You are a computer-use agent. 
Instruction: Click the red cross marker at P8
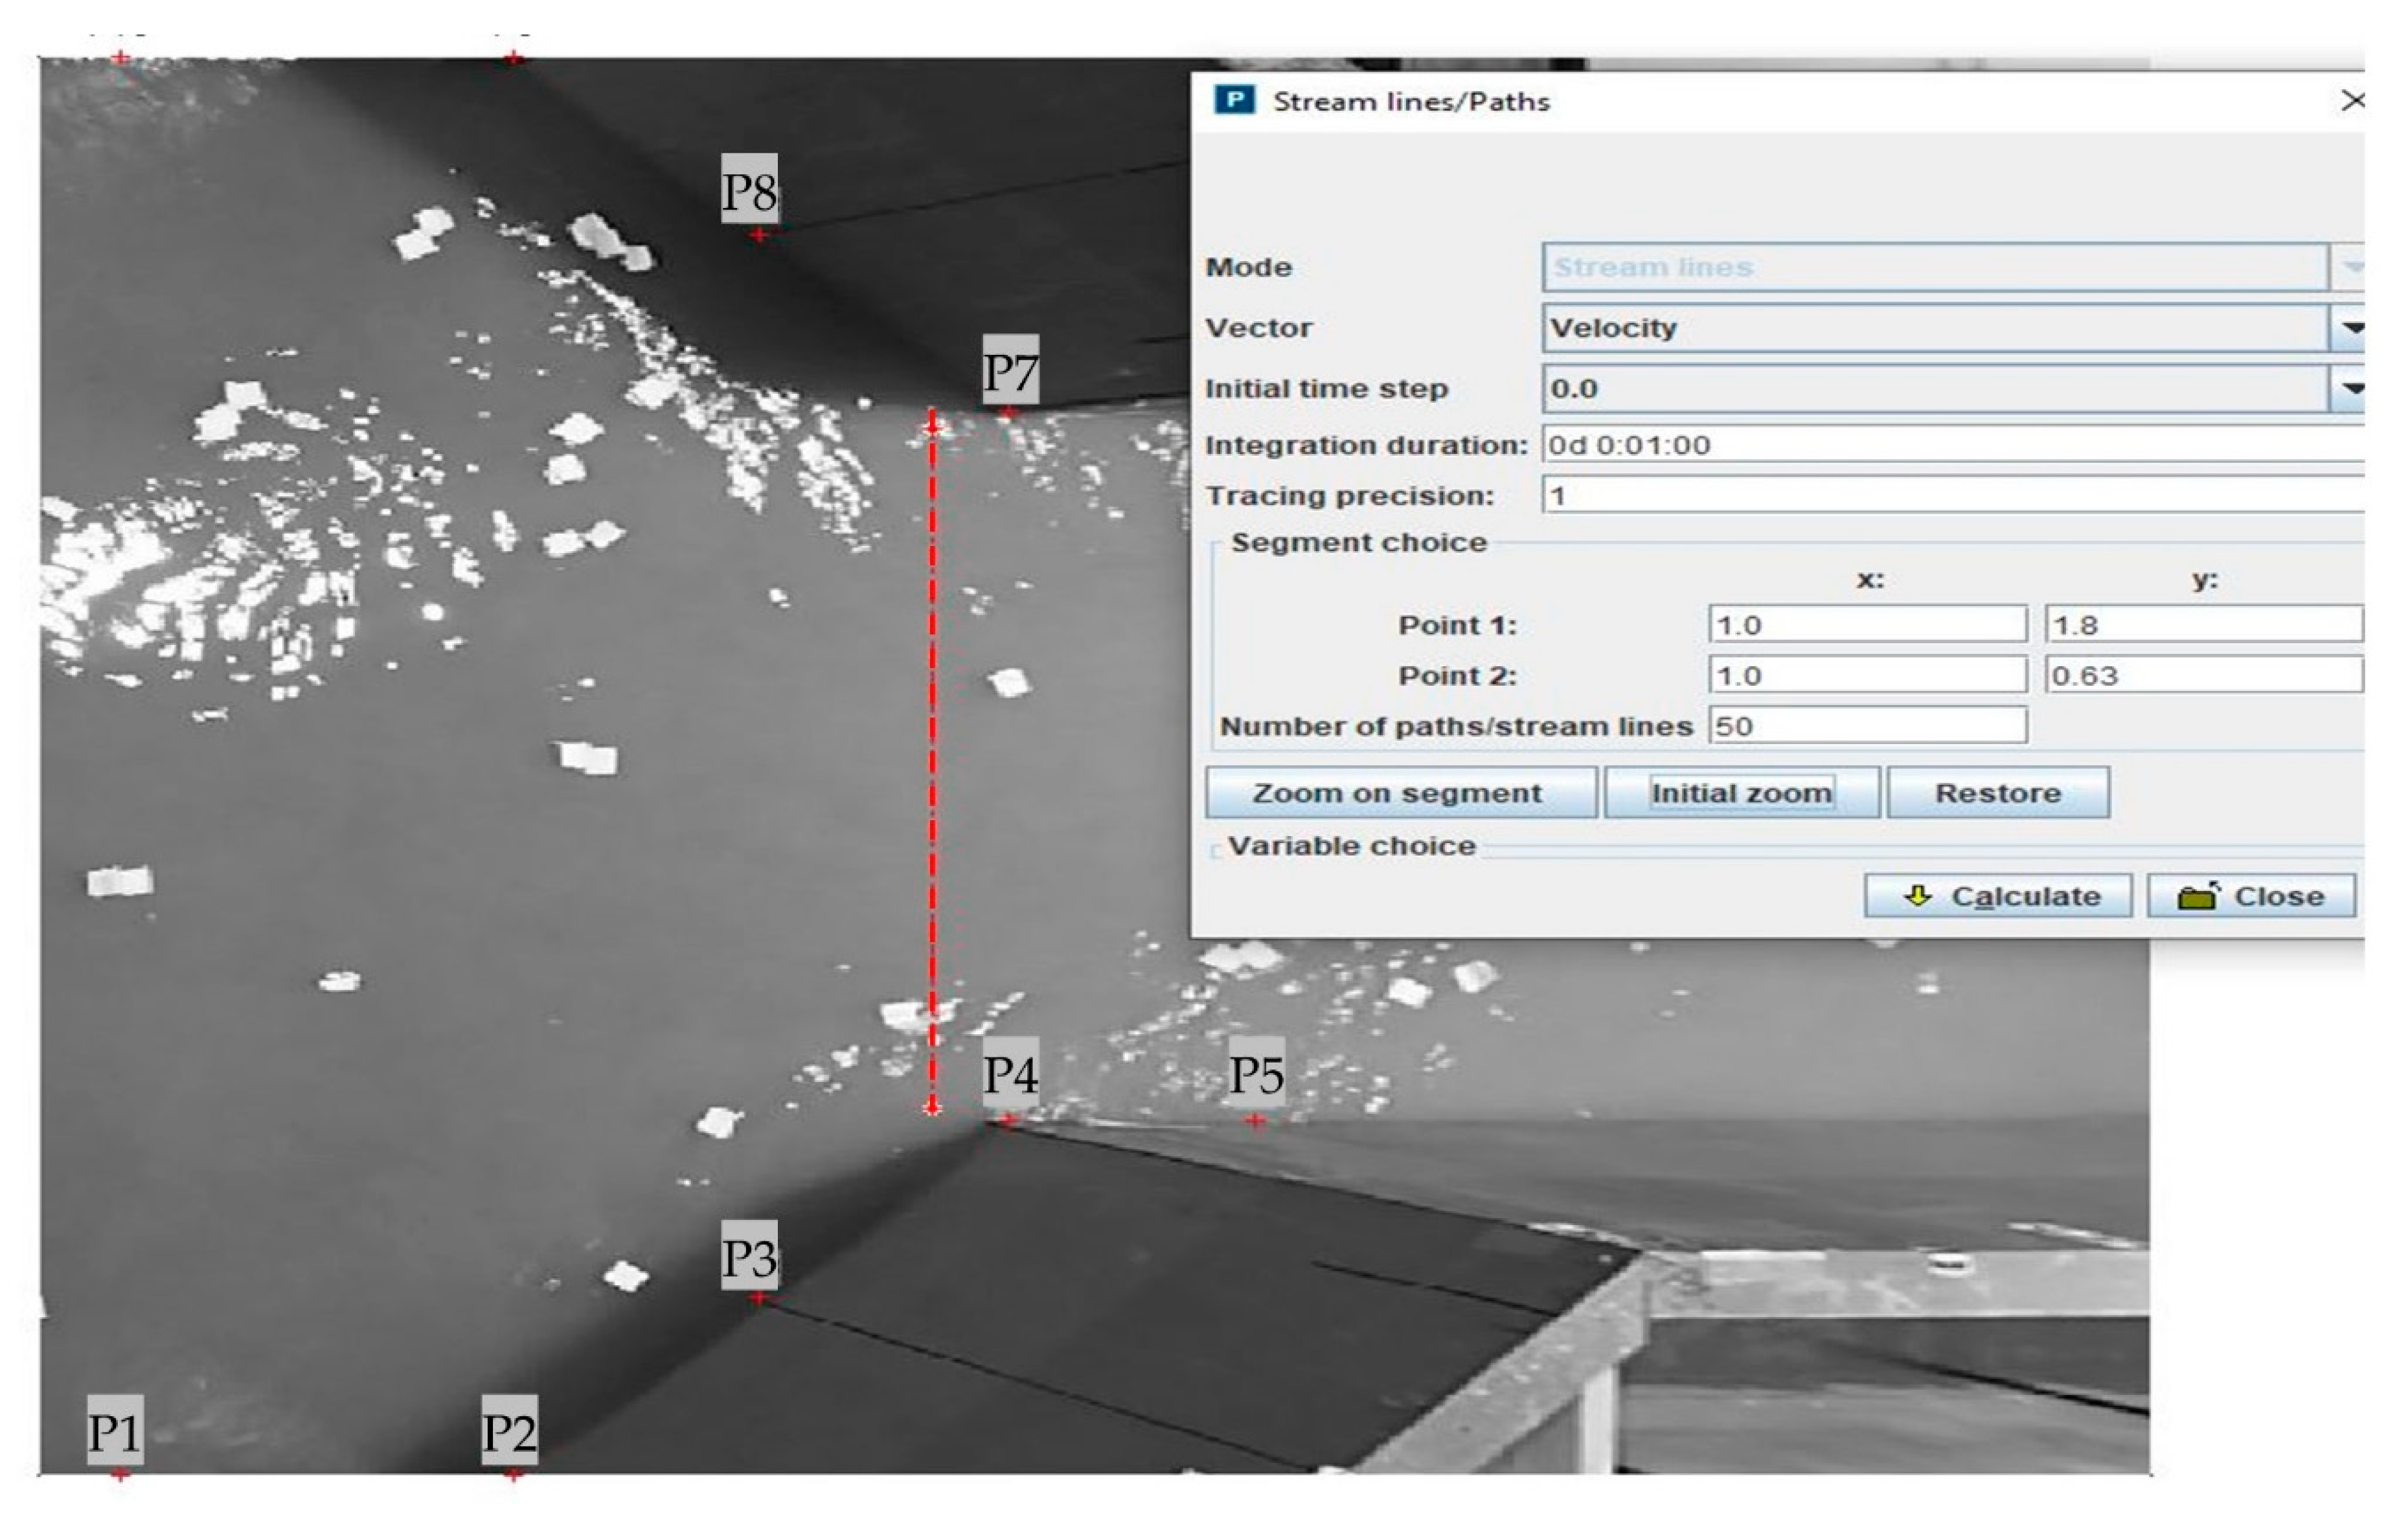click(x=760, y=235)
